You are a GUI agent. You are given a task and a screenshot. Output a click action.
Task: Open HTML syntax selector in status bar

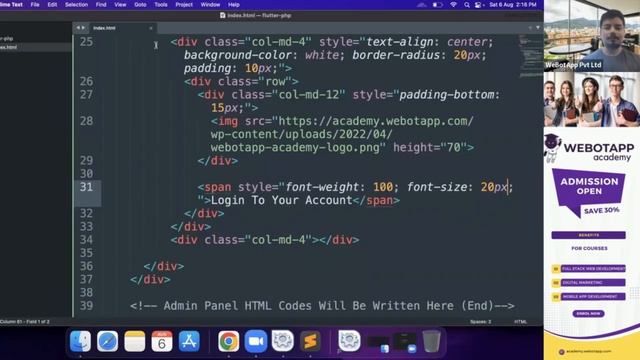coord(520,322)
